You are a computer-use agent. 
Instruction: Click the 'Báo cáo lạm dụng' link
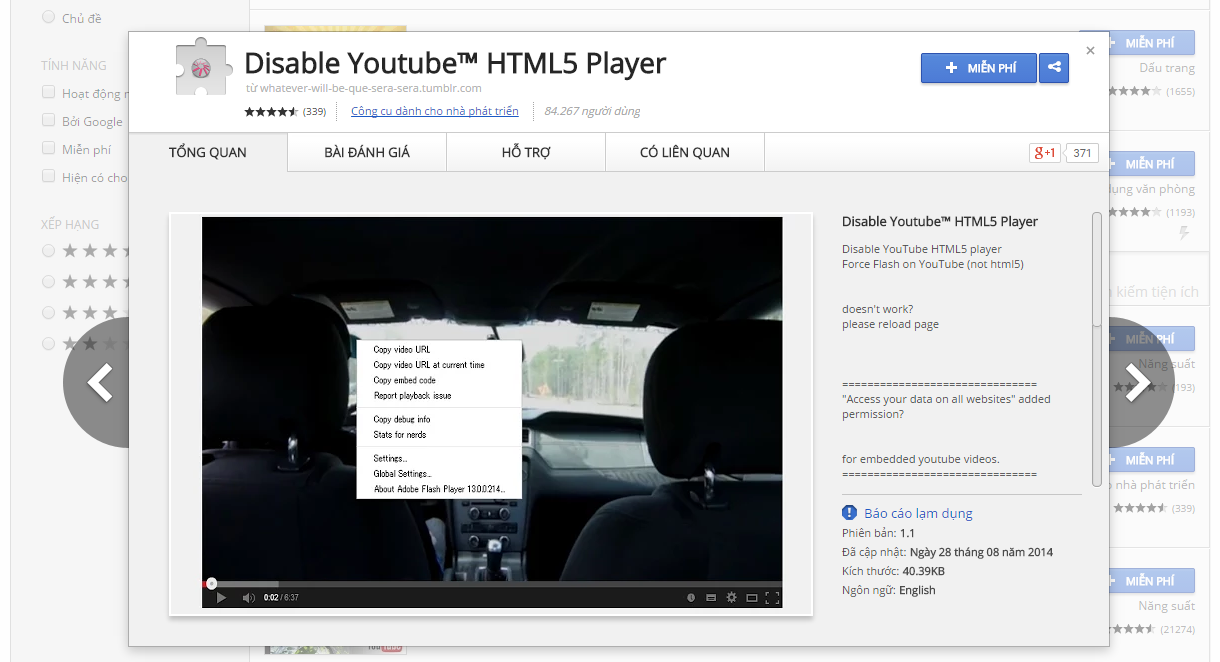(918, 513)
